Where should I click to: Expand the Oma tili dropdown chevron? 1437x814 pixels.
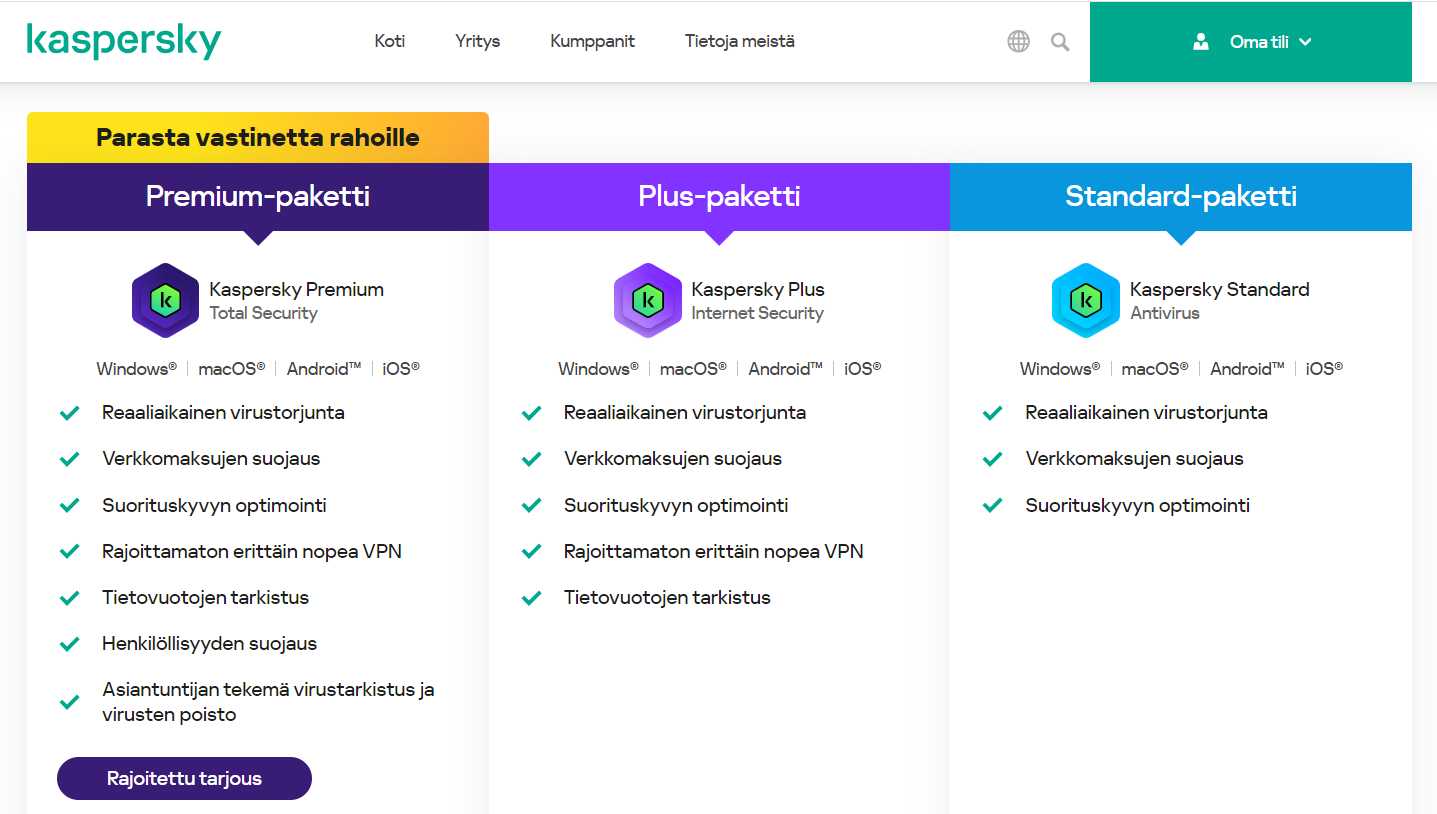point(1304,42)
